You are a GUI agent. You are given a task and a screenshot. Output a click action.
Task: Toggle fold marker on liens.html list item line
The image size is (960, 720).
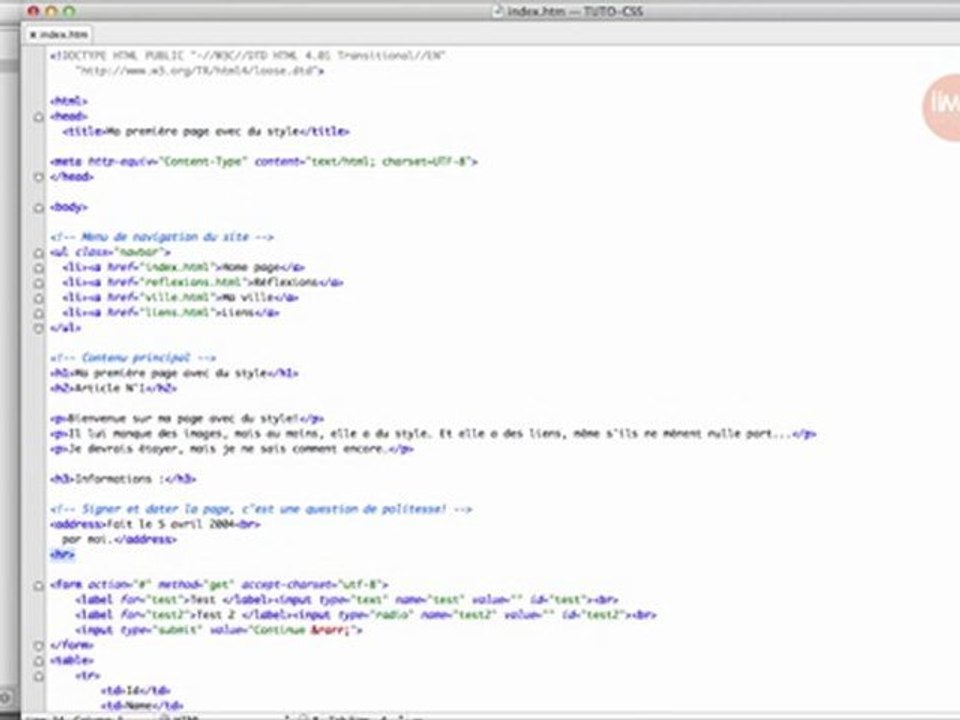pos(39,313)
